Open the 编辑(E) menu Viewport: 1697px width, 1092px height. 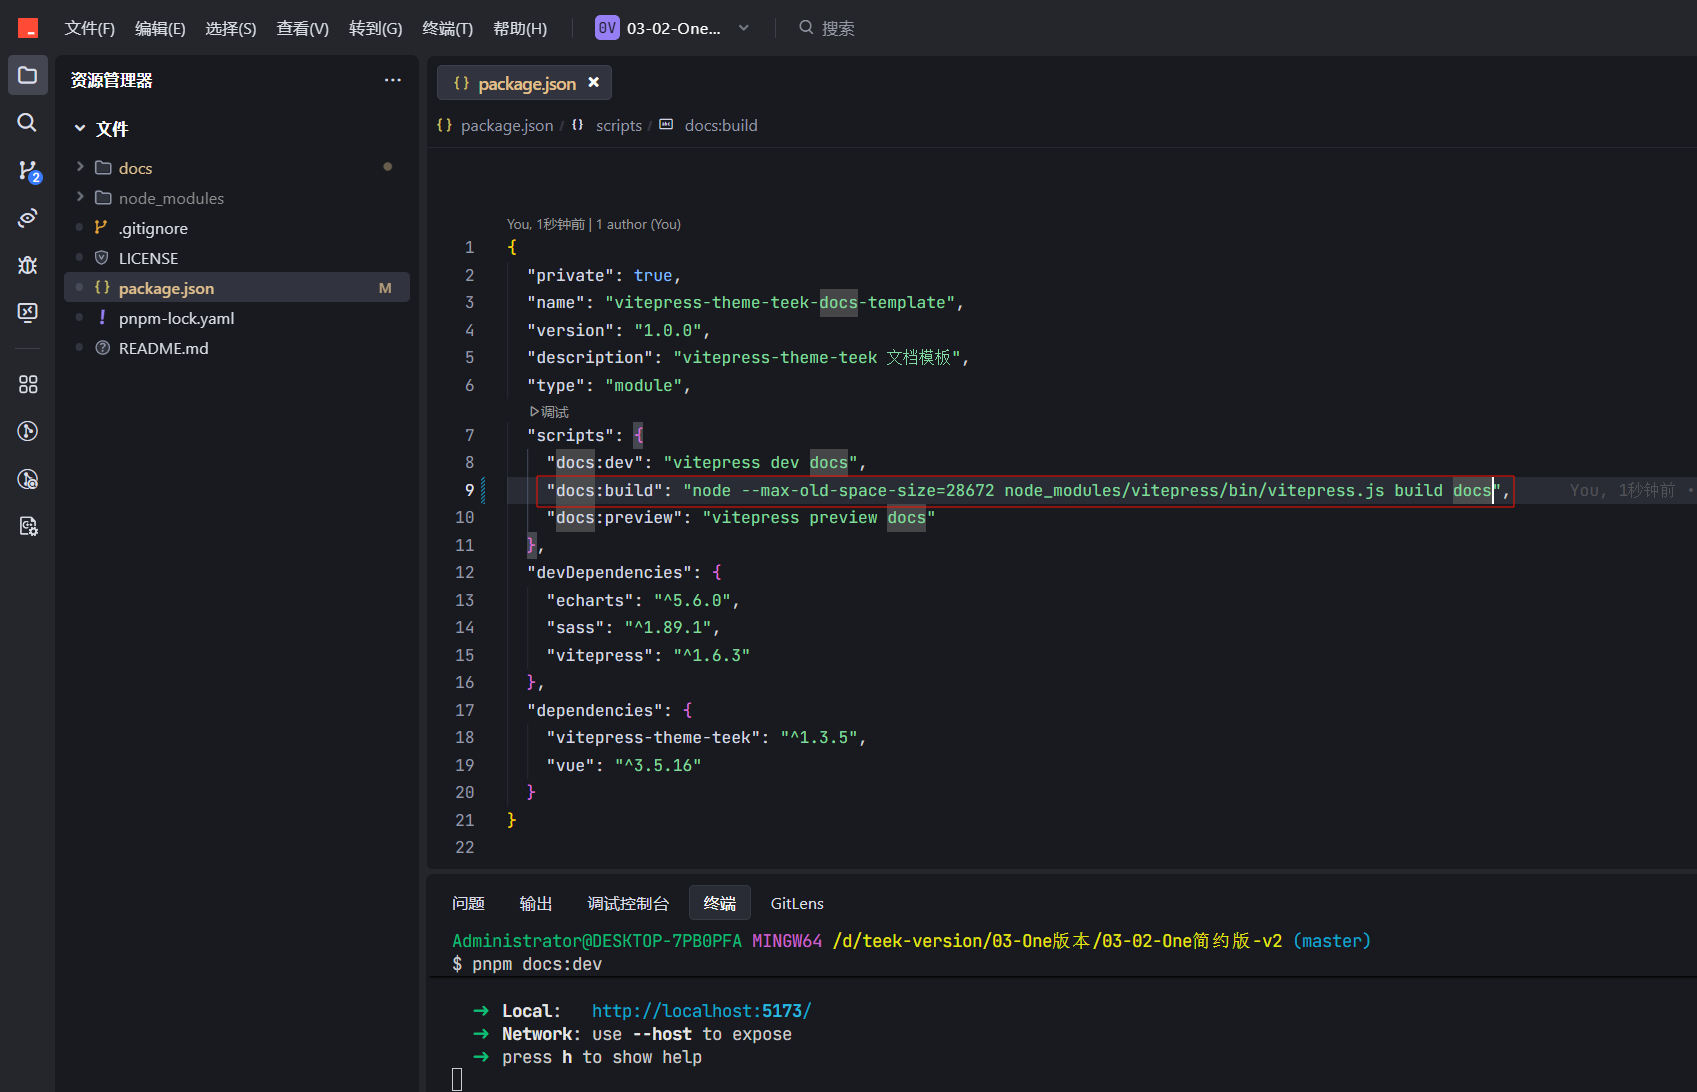(x=160, y=28)
